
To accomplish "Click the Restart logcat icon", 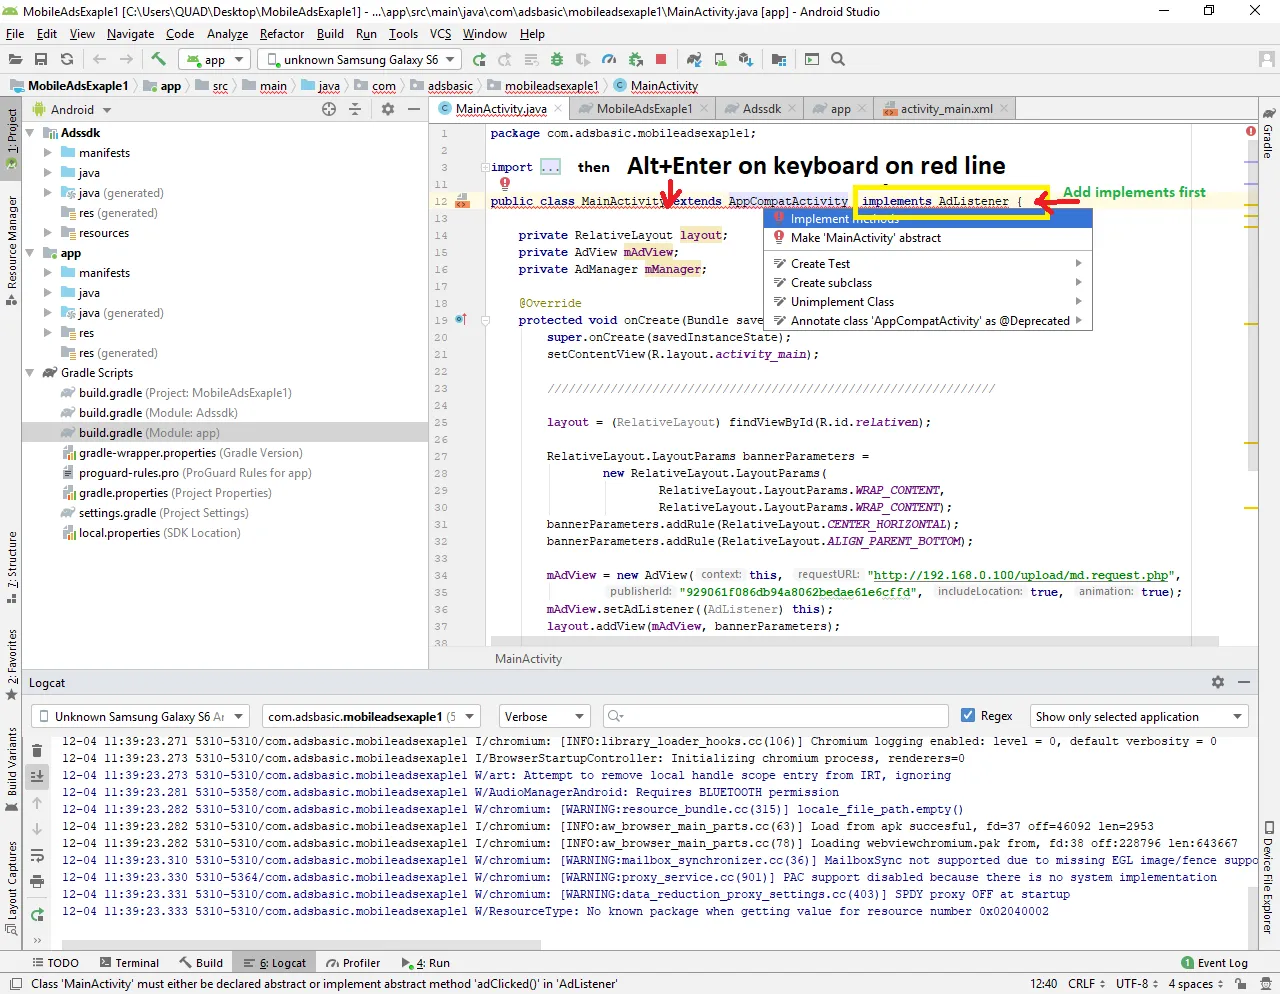I will [37, 914].
